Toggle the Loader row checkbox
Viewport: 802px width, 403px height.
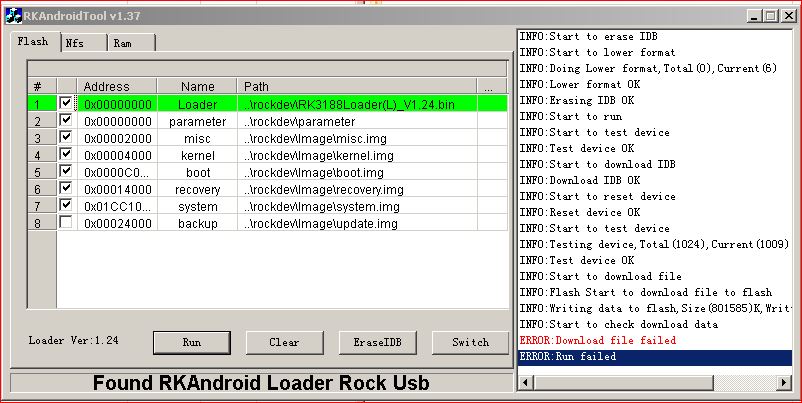point(65,103)
